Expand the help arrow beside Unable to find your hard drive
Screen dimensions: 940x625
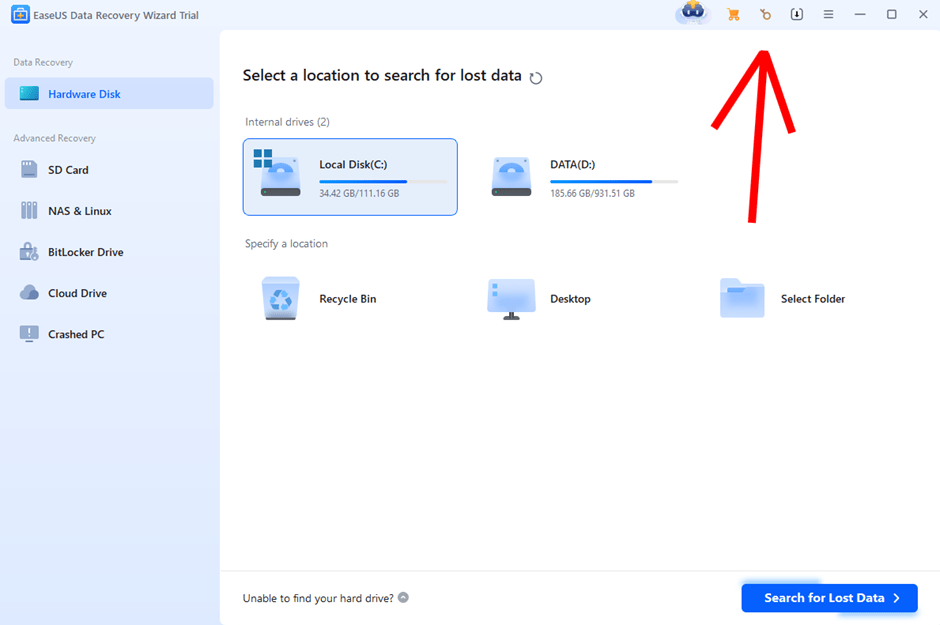(403, 597)
